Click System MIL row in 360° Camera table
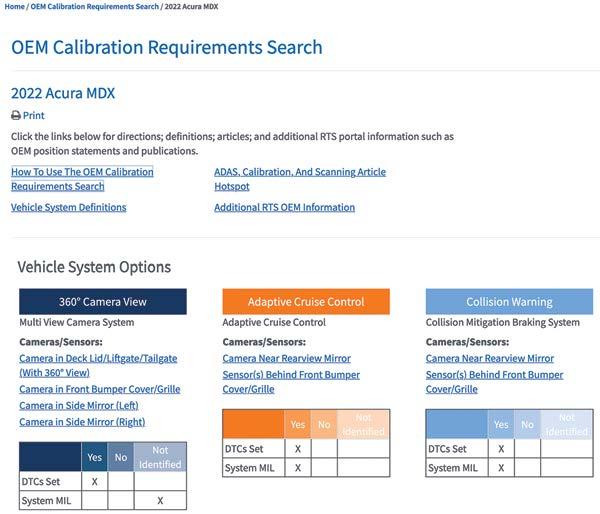Screen dimensions: 600x514 [103, 501]
